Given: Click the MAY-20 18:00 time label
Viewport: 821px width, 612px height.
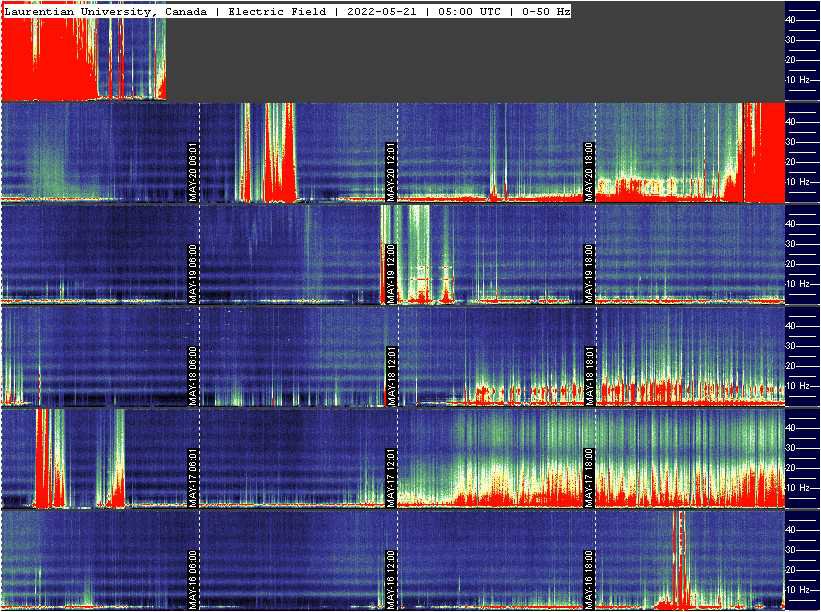Looking at the screenshot, I should click(x=590, y=172).
